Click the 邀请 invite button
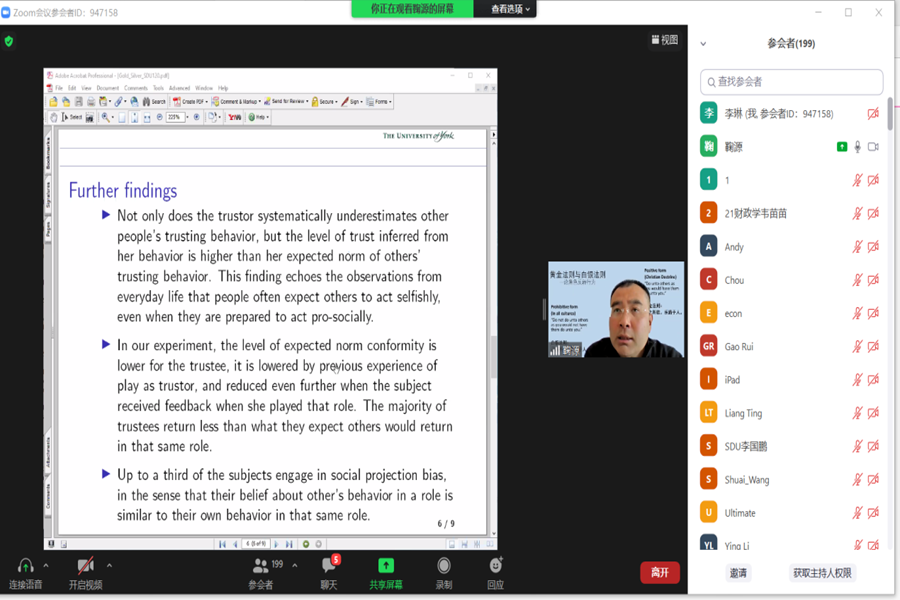This screenshot has width=900, height=600. 738,573
